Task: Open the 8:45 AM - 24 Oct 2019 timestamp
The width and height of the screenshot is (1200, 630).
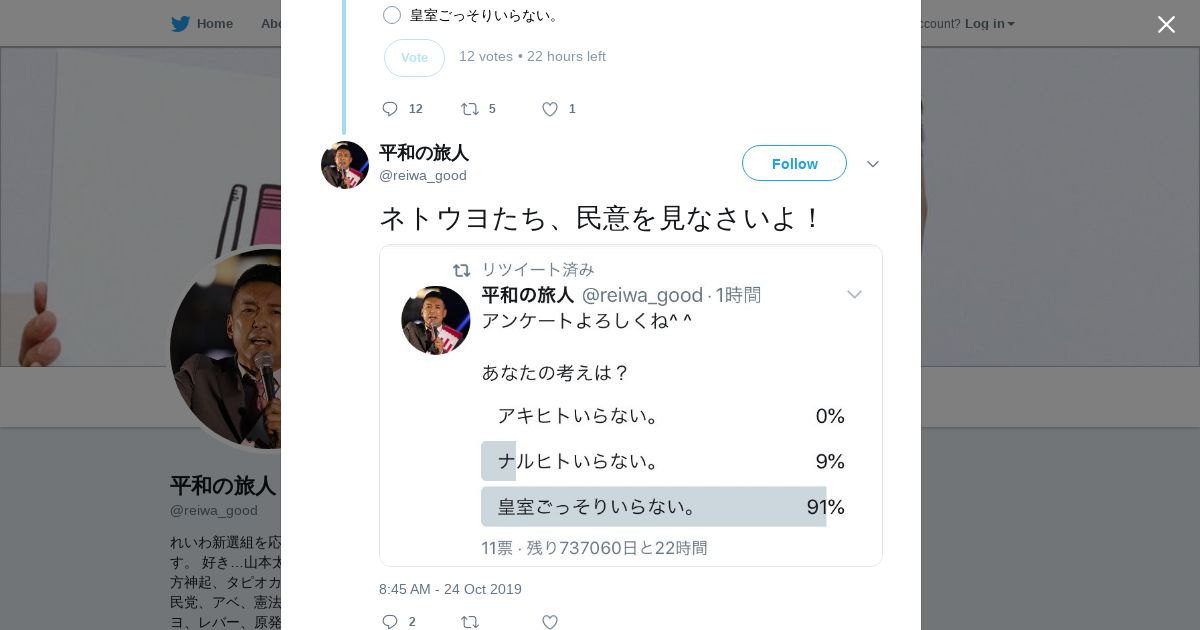Action: 450,590
